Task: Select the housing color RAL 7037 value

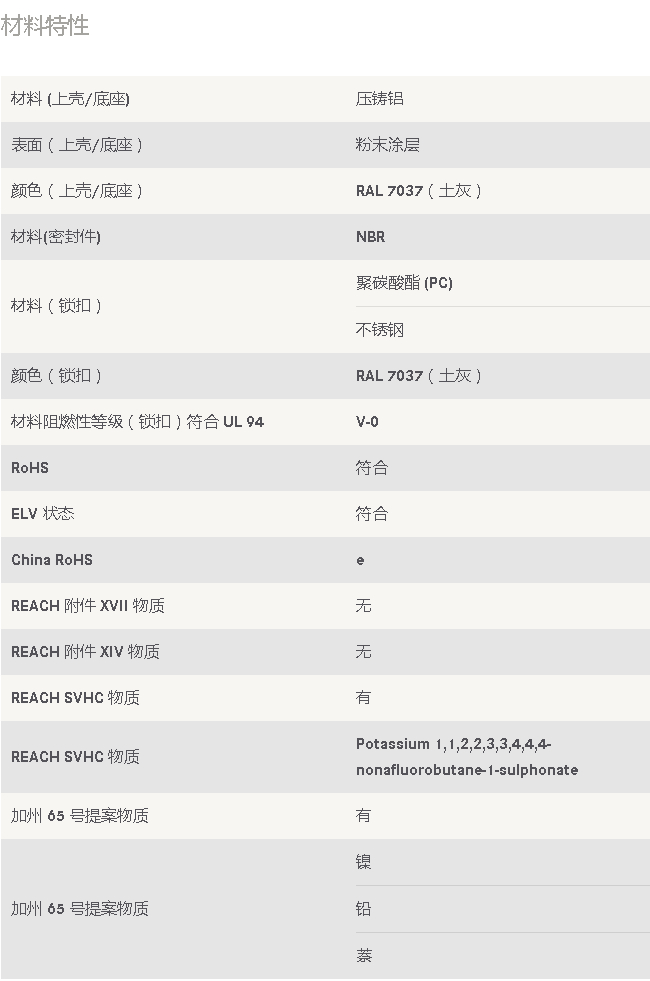Action: (419, 191)
